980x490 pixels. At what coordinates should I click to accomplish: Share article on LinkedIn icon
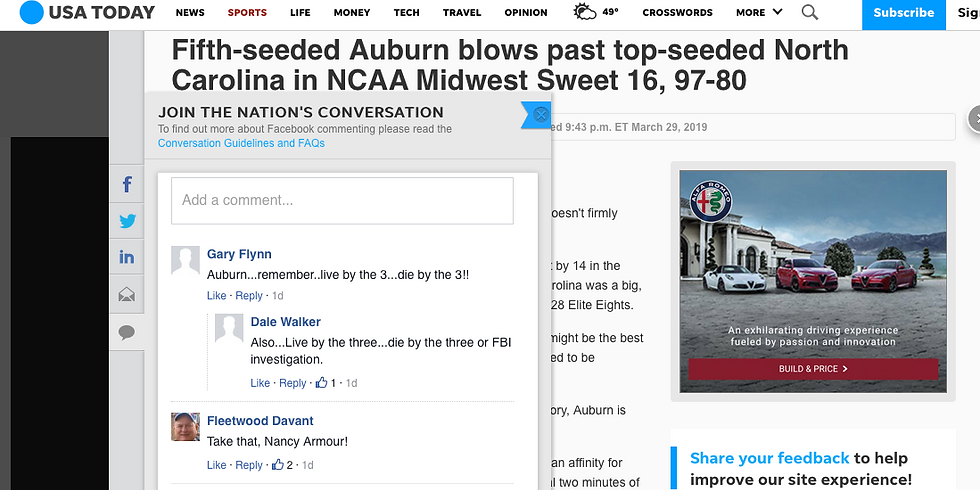[127, 258]
